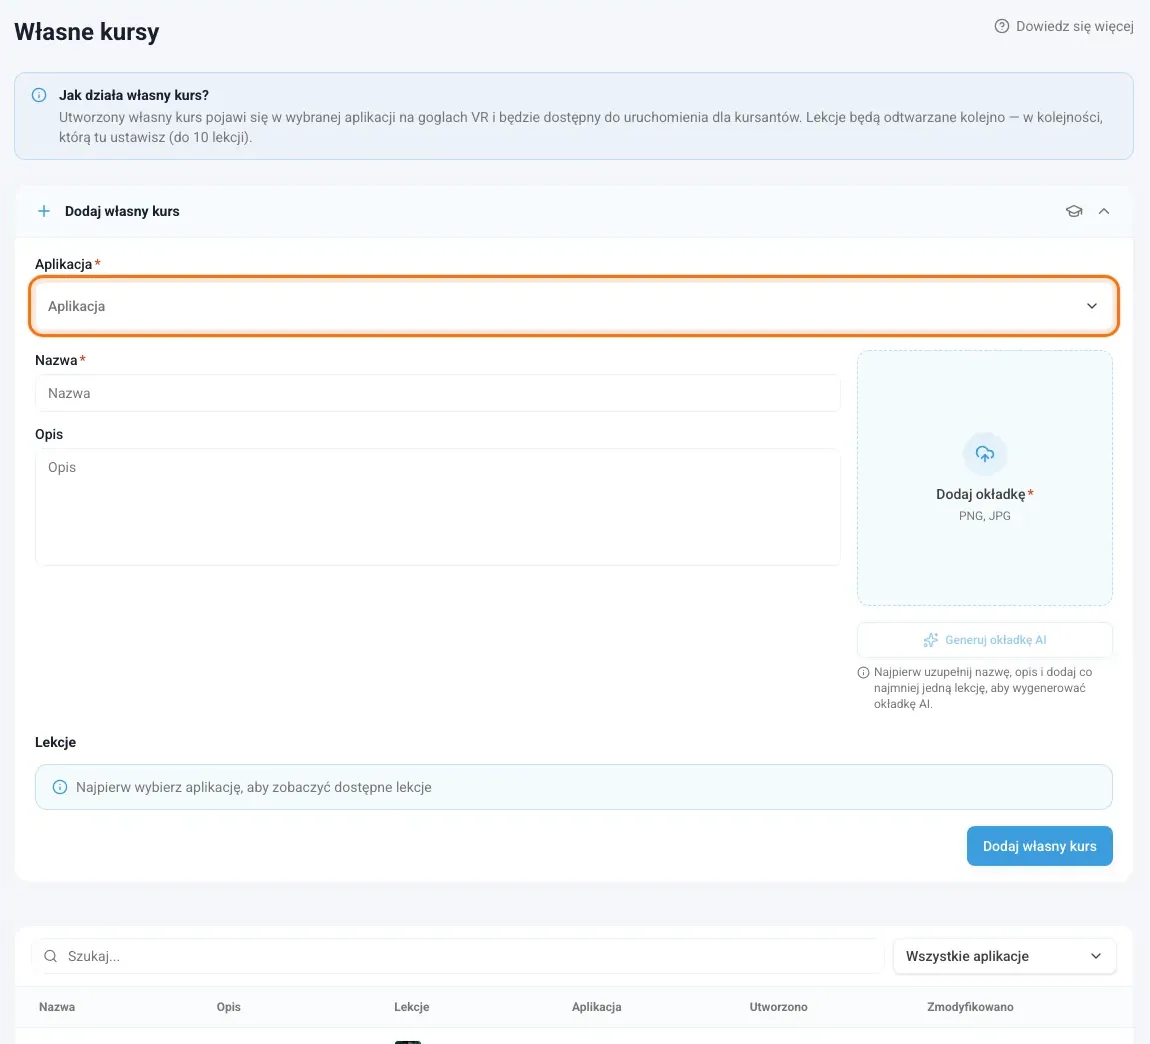The width and height of the screenshot is (1150, 1044).
Task: Click the info icon in the Lekcje notice
Action: 60,787
